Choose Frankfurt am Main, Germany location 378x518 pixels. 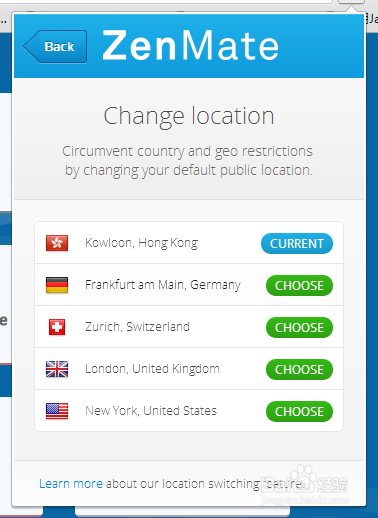[299, 285]
